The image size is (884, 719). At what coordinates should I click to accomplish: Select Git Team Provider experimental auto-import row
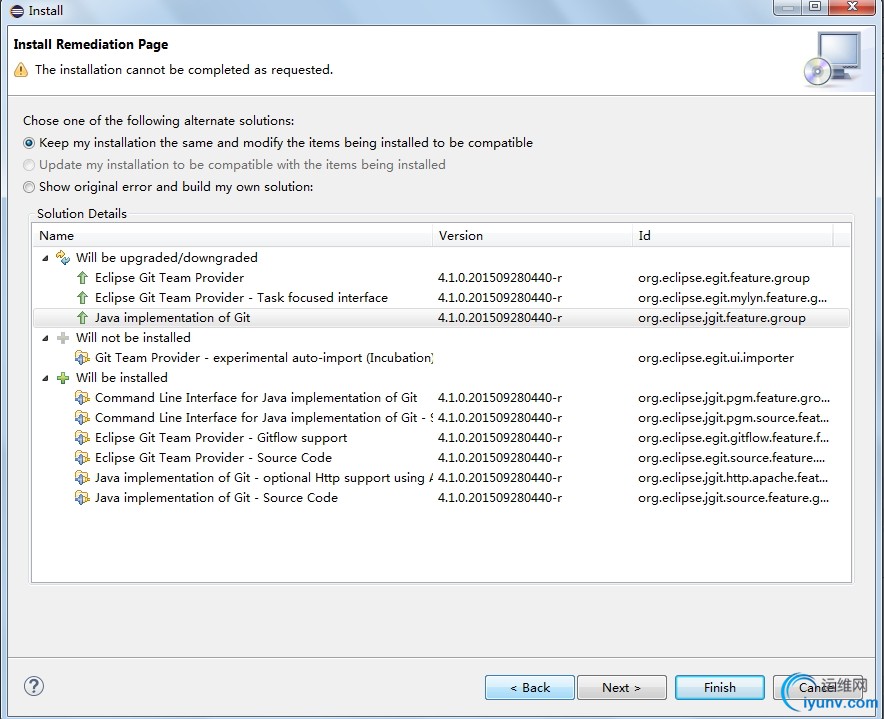click(x=441, y=358)
